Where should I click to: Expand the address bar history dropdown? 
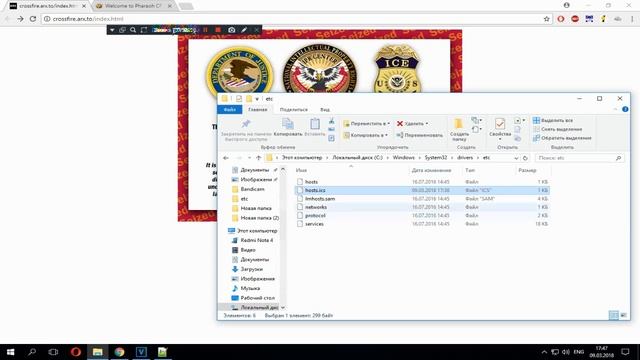coord(516,158)
